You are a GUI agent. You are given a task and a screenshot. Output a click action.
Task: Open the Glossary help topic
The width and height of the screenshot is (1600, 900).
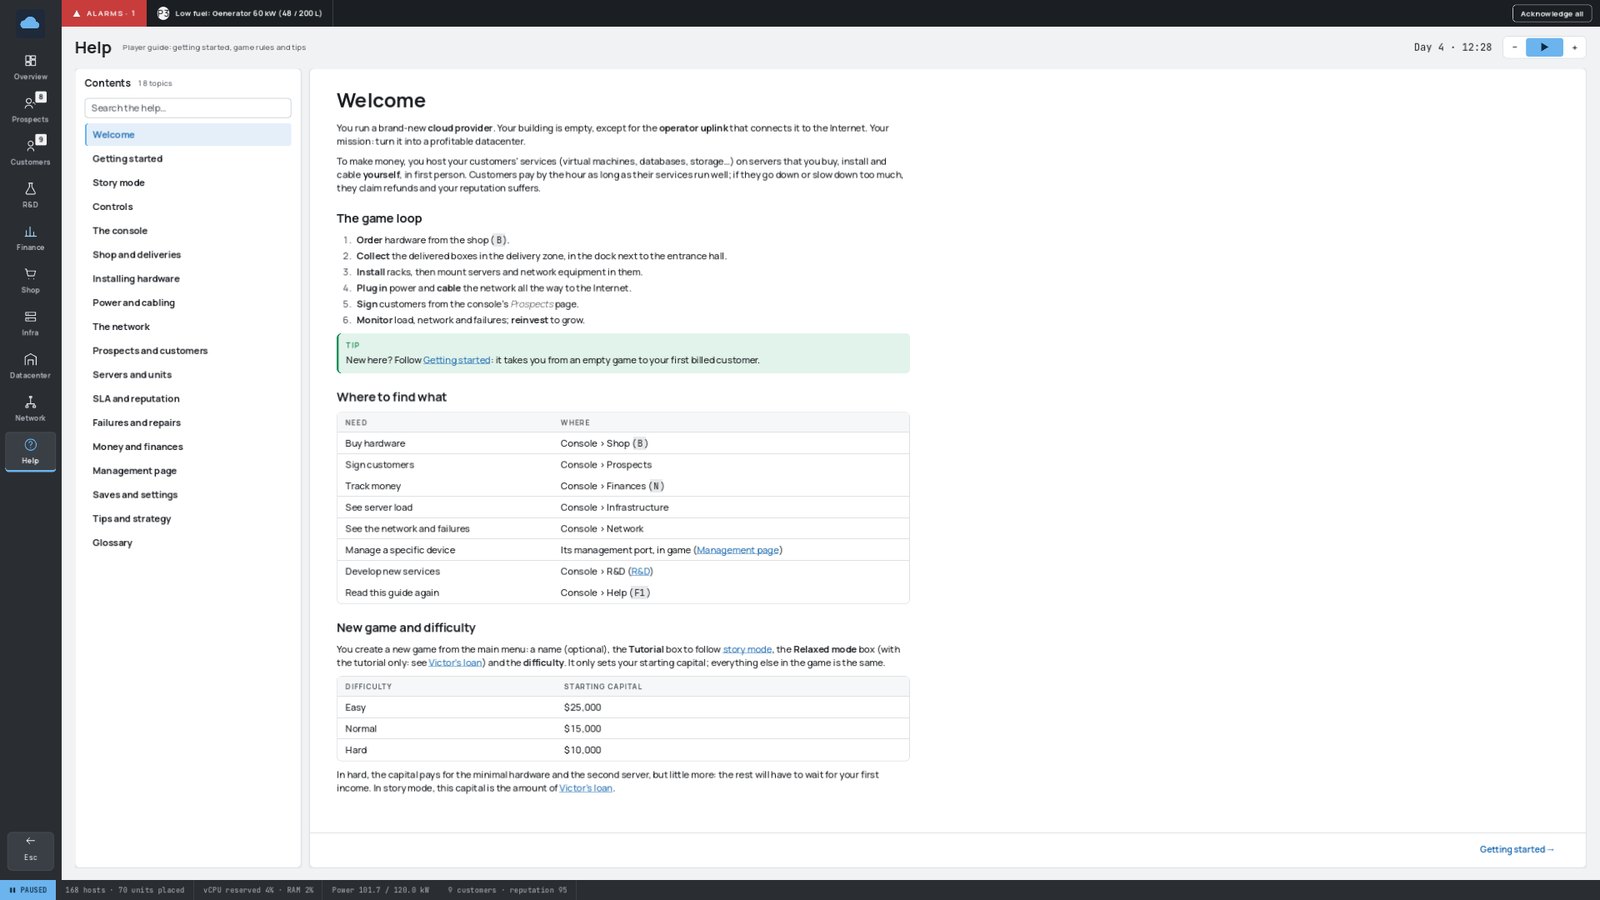188,542
